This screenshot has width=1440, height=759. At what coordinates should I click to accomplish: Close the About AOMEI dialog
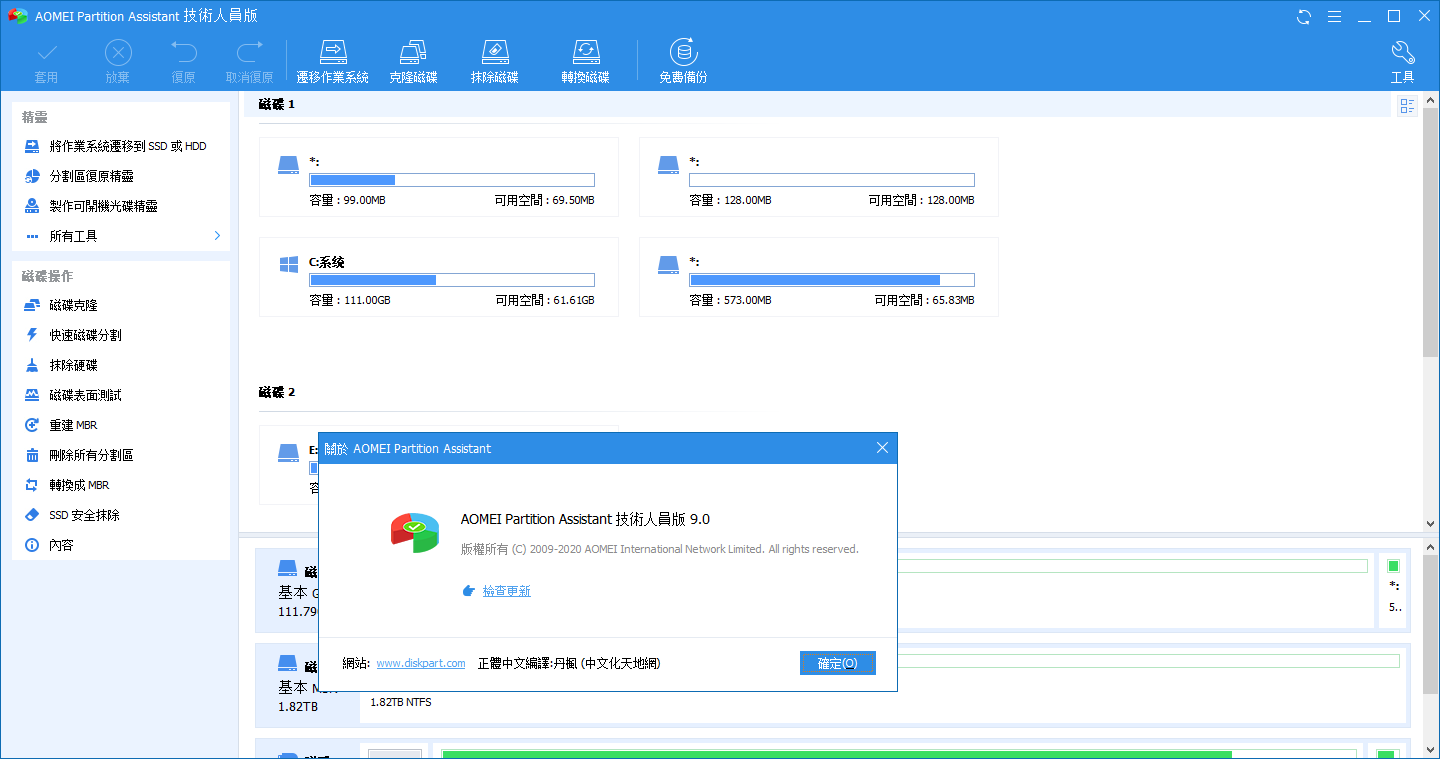[882, 448]
